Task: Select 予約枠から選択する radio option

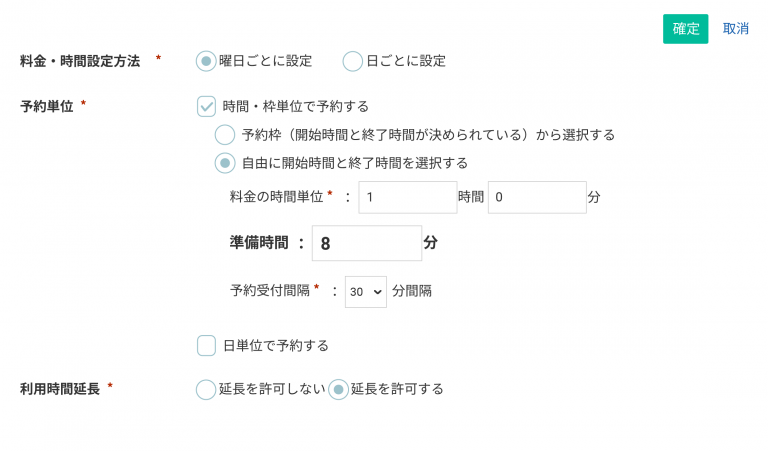Action: click(x=226, y=135)
